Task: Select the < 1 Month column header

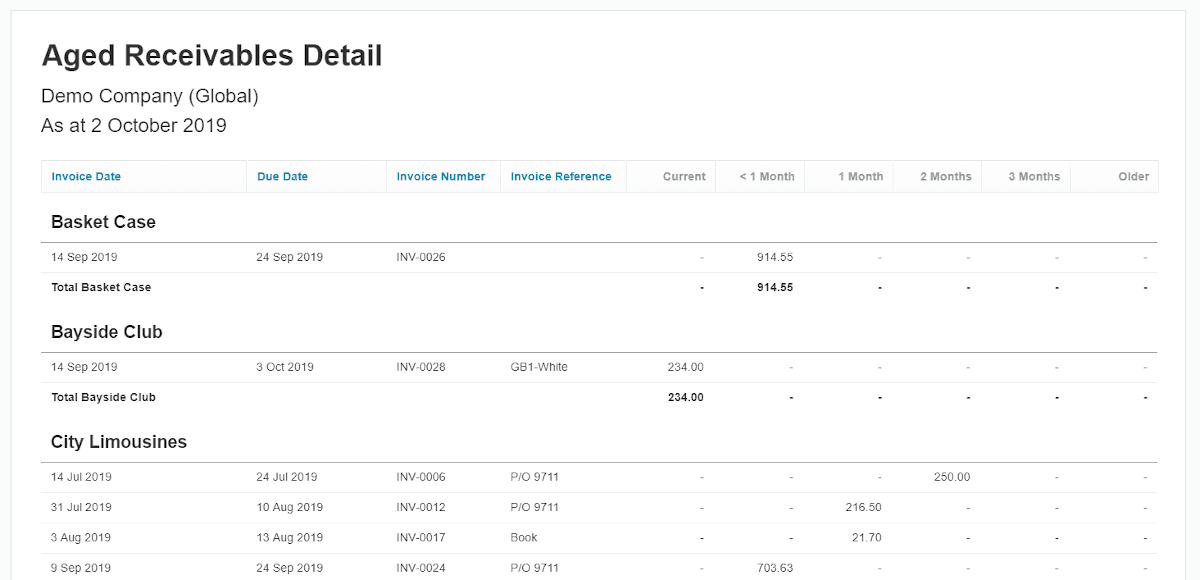Action: tap(767, 176)
